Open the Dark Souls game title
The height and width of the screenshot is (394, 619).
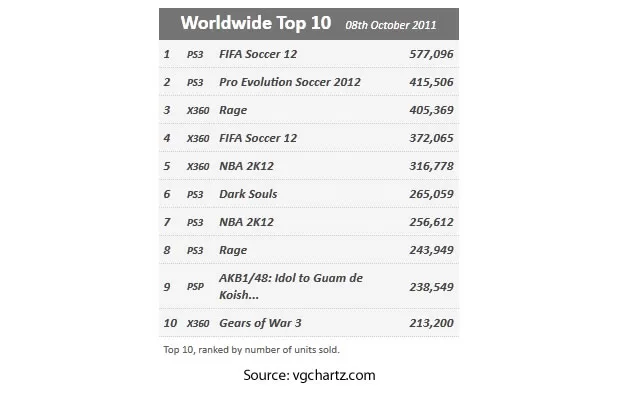[x=248, y=194]
